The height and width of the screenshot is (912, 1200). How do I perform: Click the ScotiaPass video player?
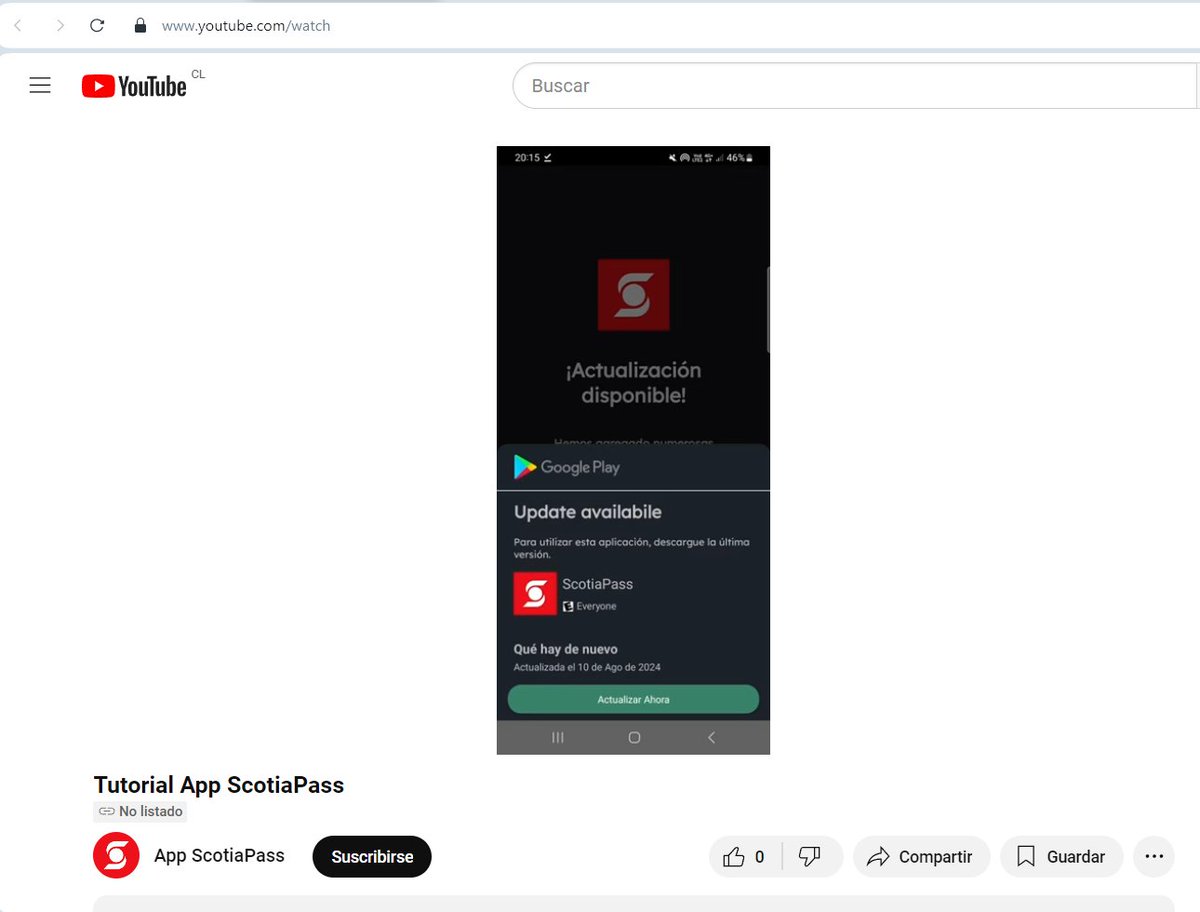click(633, 450)
